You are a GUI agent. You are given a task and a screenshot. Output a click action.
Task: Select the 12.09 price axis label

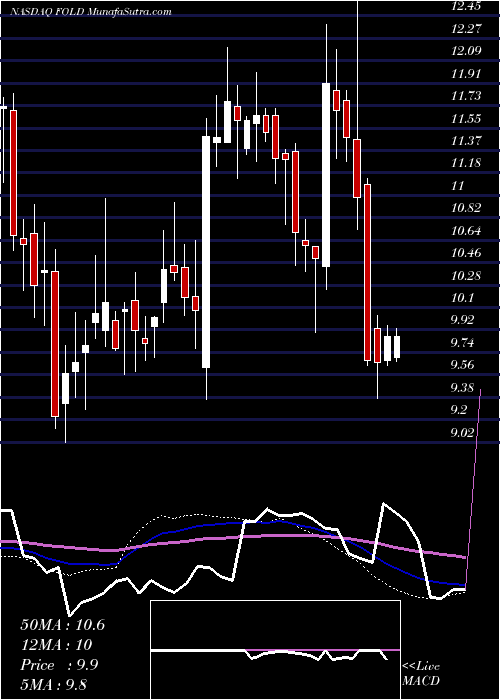pos(466,51)
